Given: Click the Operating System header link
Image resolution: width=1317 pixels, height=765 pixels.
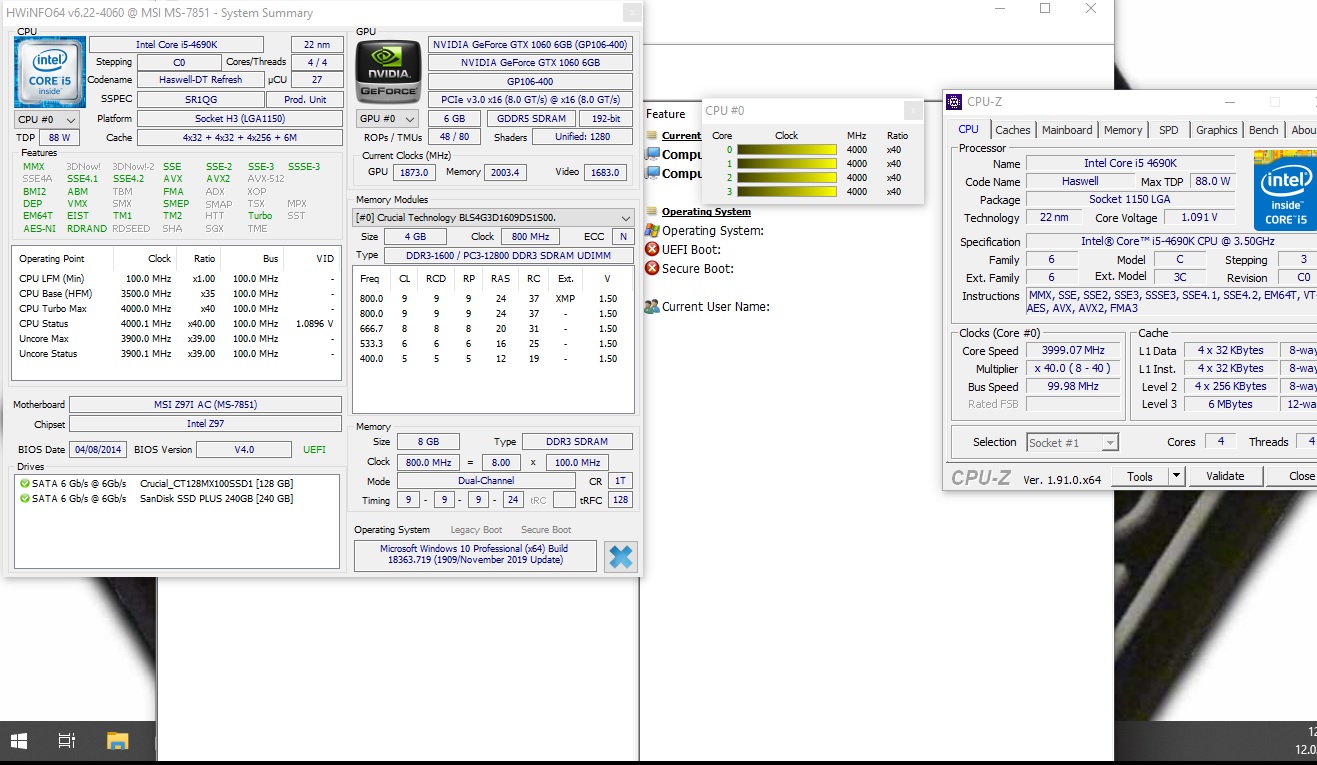Looking at the screenshot, I should 706,211.
